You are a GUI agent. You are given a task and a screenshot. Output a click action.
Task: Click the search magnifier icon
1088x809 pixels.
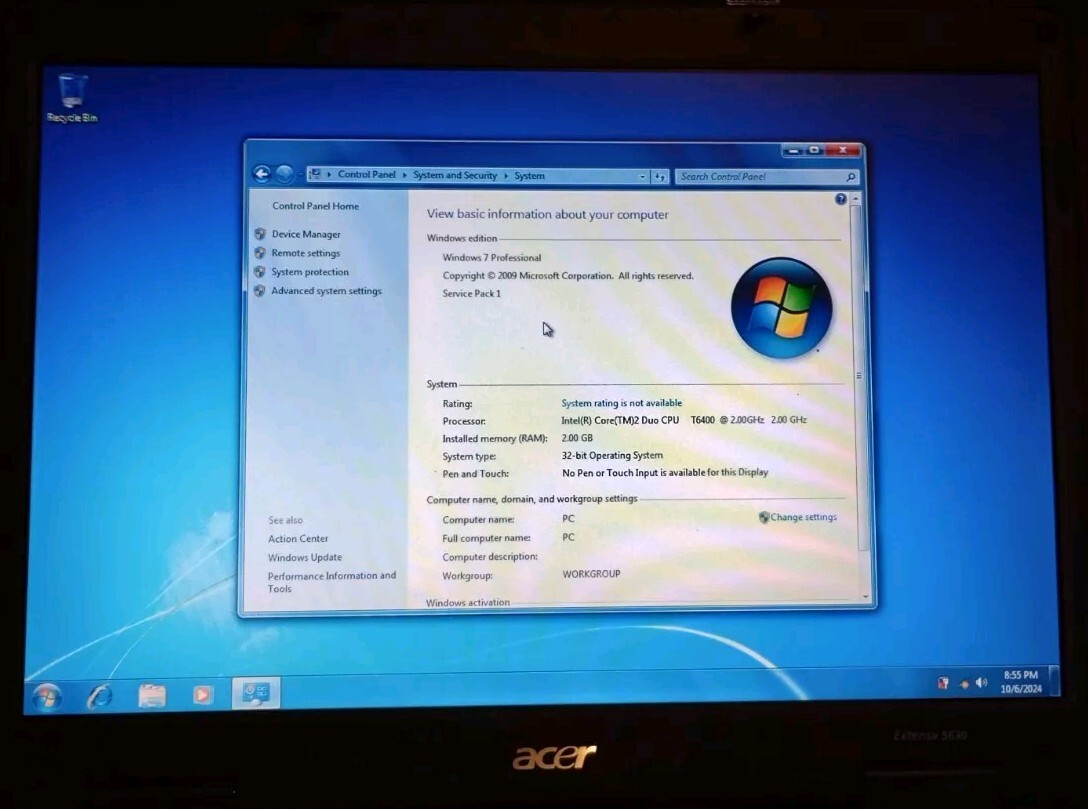851,177
